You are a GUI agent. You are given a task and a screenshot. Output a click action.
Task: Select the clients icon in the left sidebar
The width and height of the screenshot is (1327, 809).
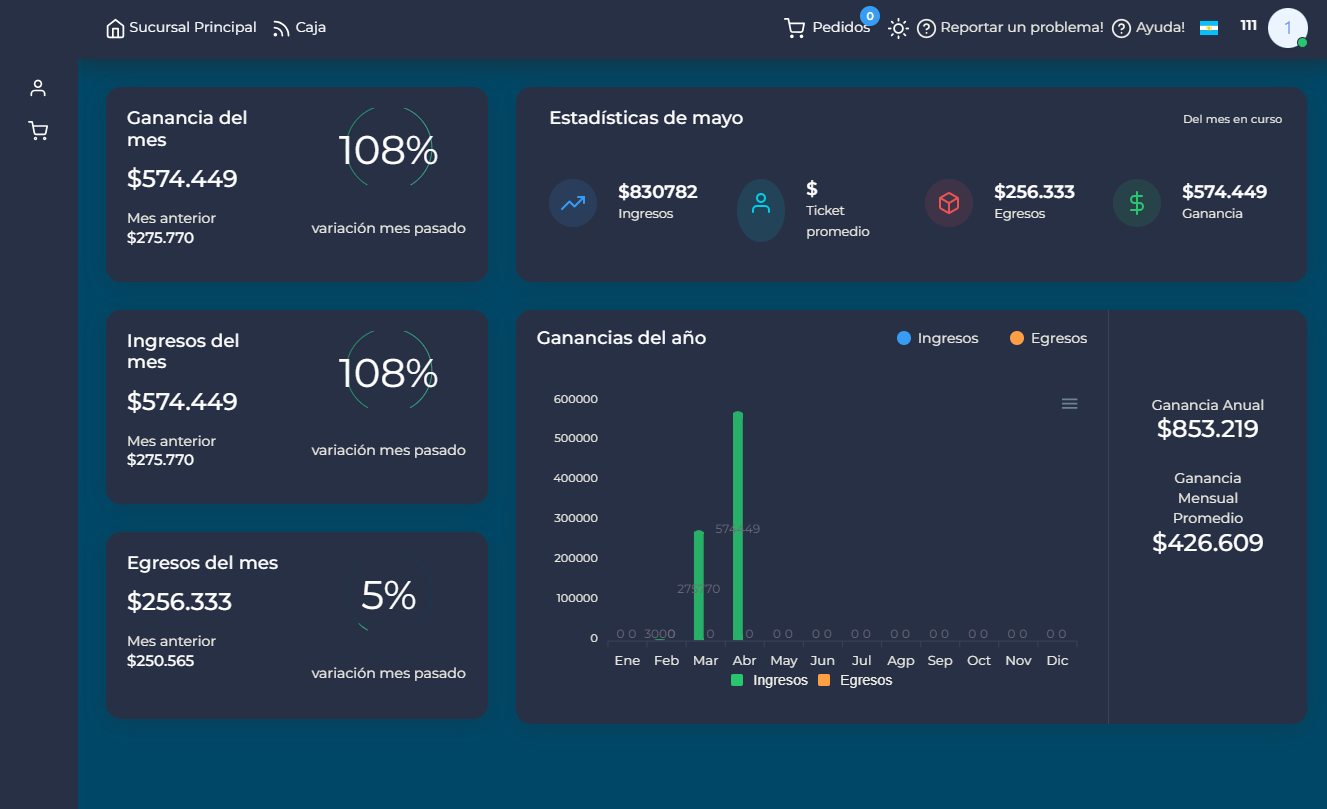[x=38, y=87]
